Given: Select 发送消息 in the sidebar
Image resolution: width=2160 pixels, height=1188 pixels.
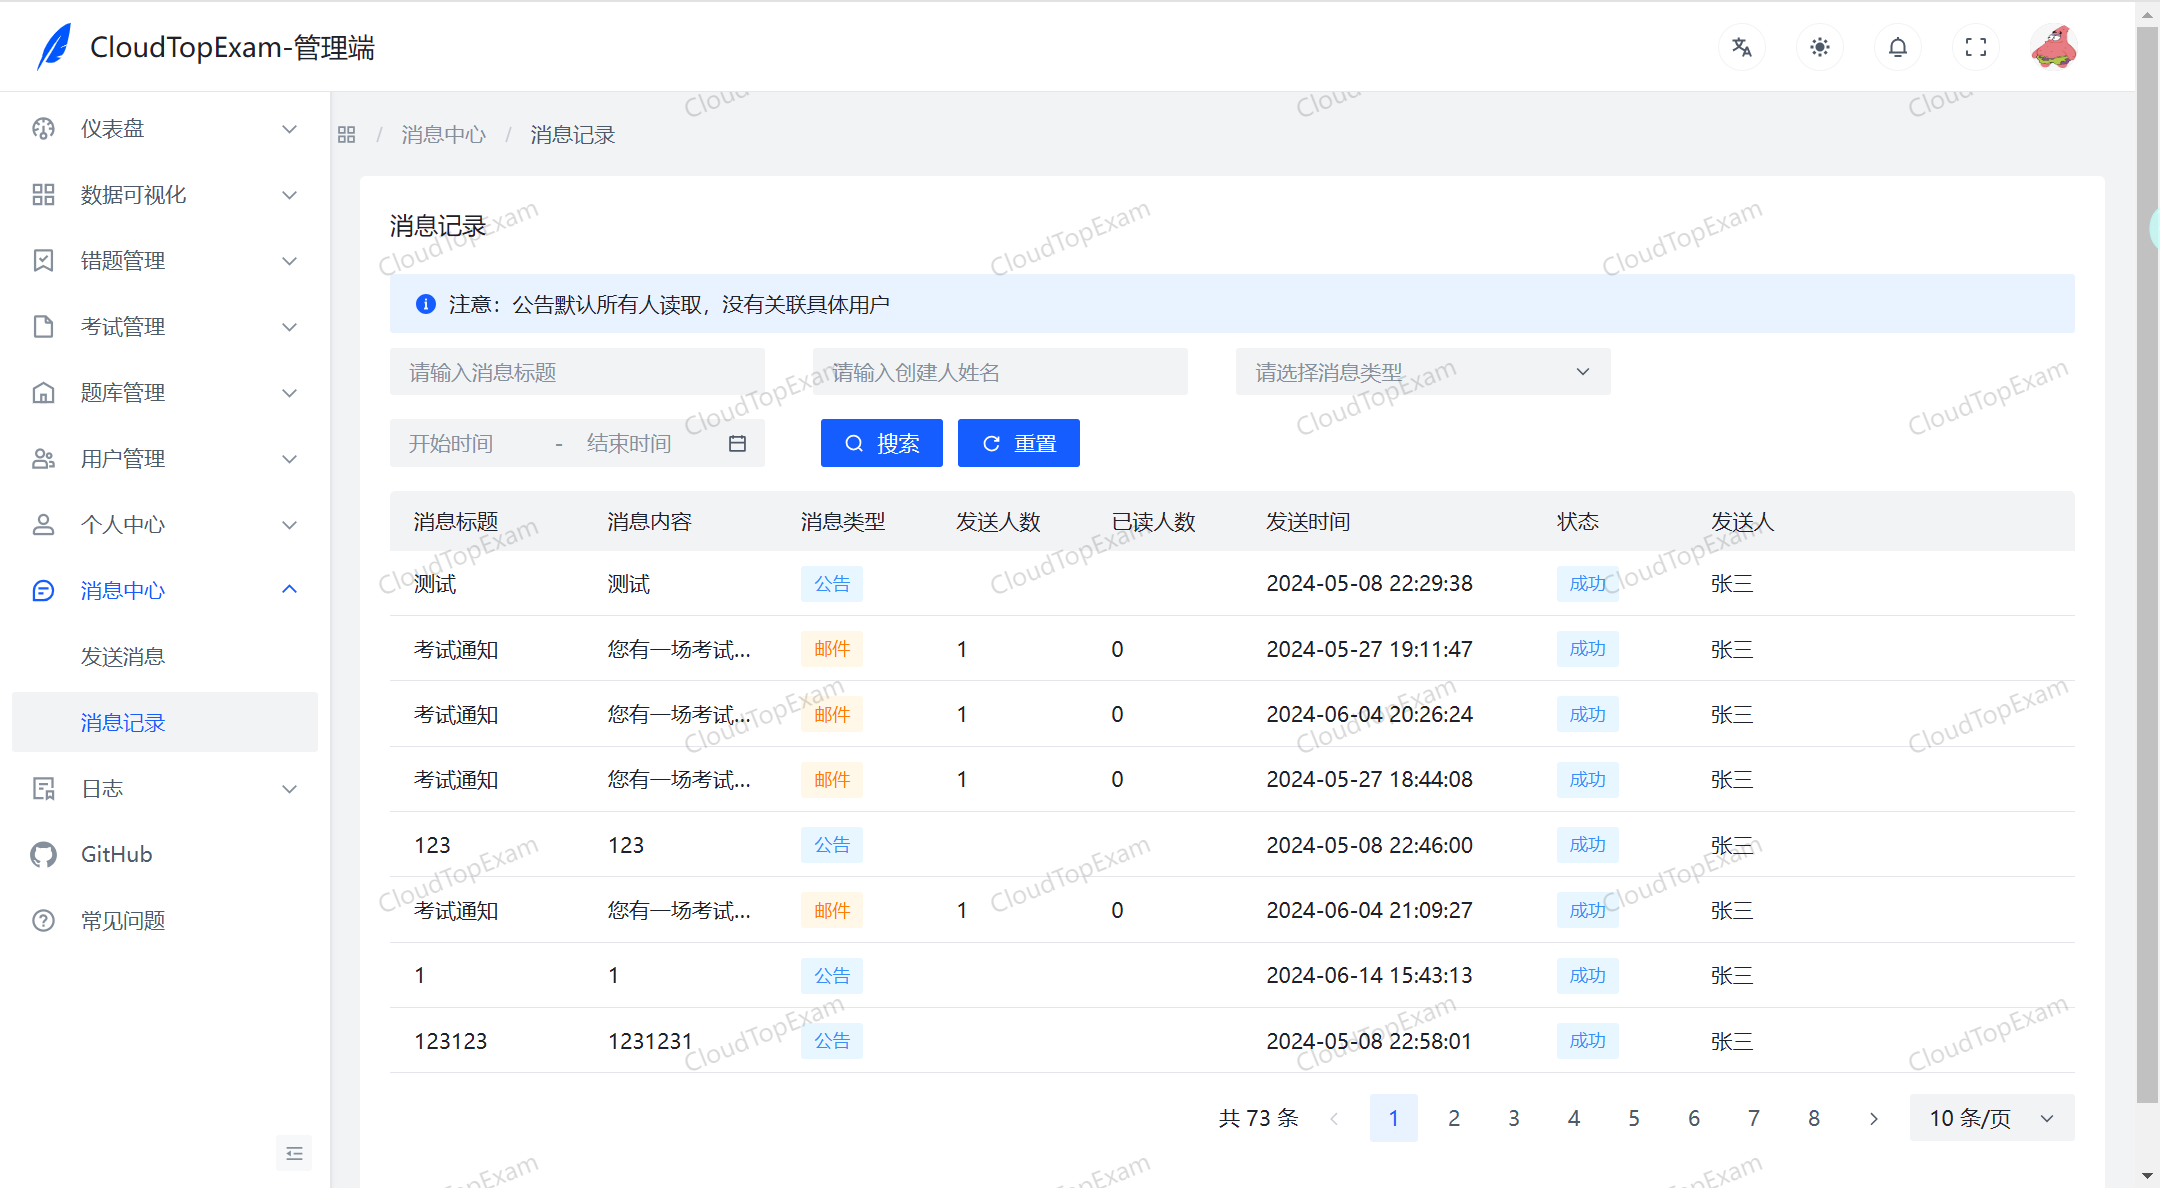Looking at the screenshot, I should point(122,656).
